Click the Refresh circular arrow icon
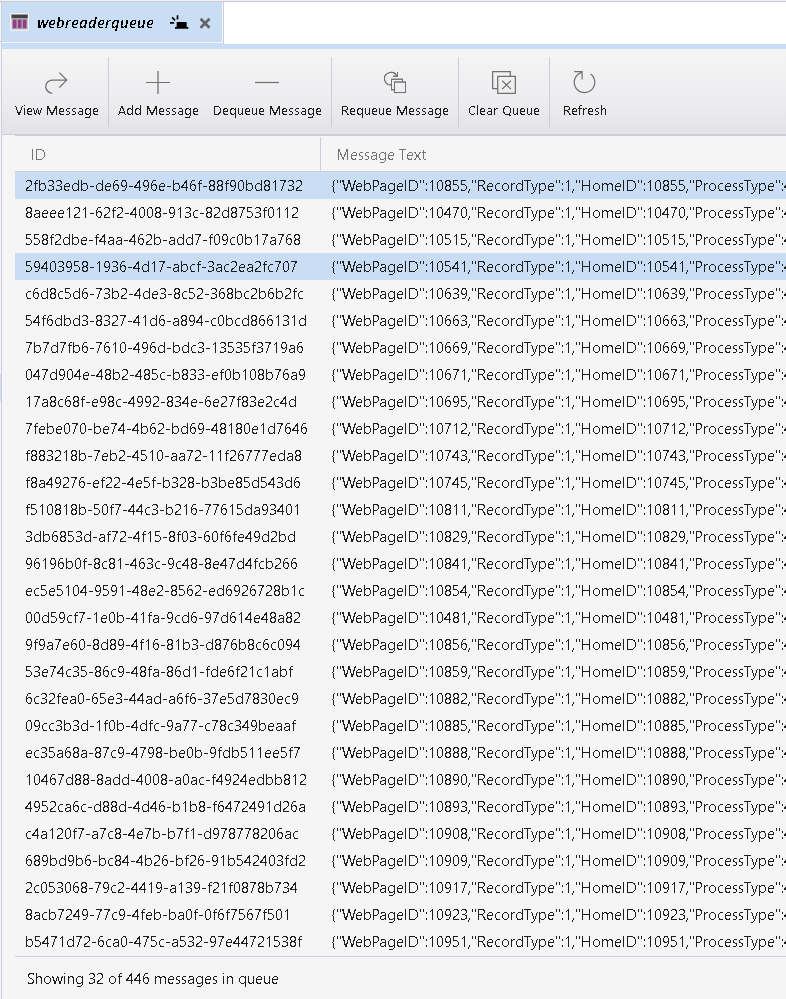786x999 pixels. point(584,82)
